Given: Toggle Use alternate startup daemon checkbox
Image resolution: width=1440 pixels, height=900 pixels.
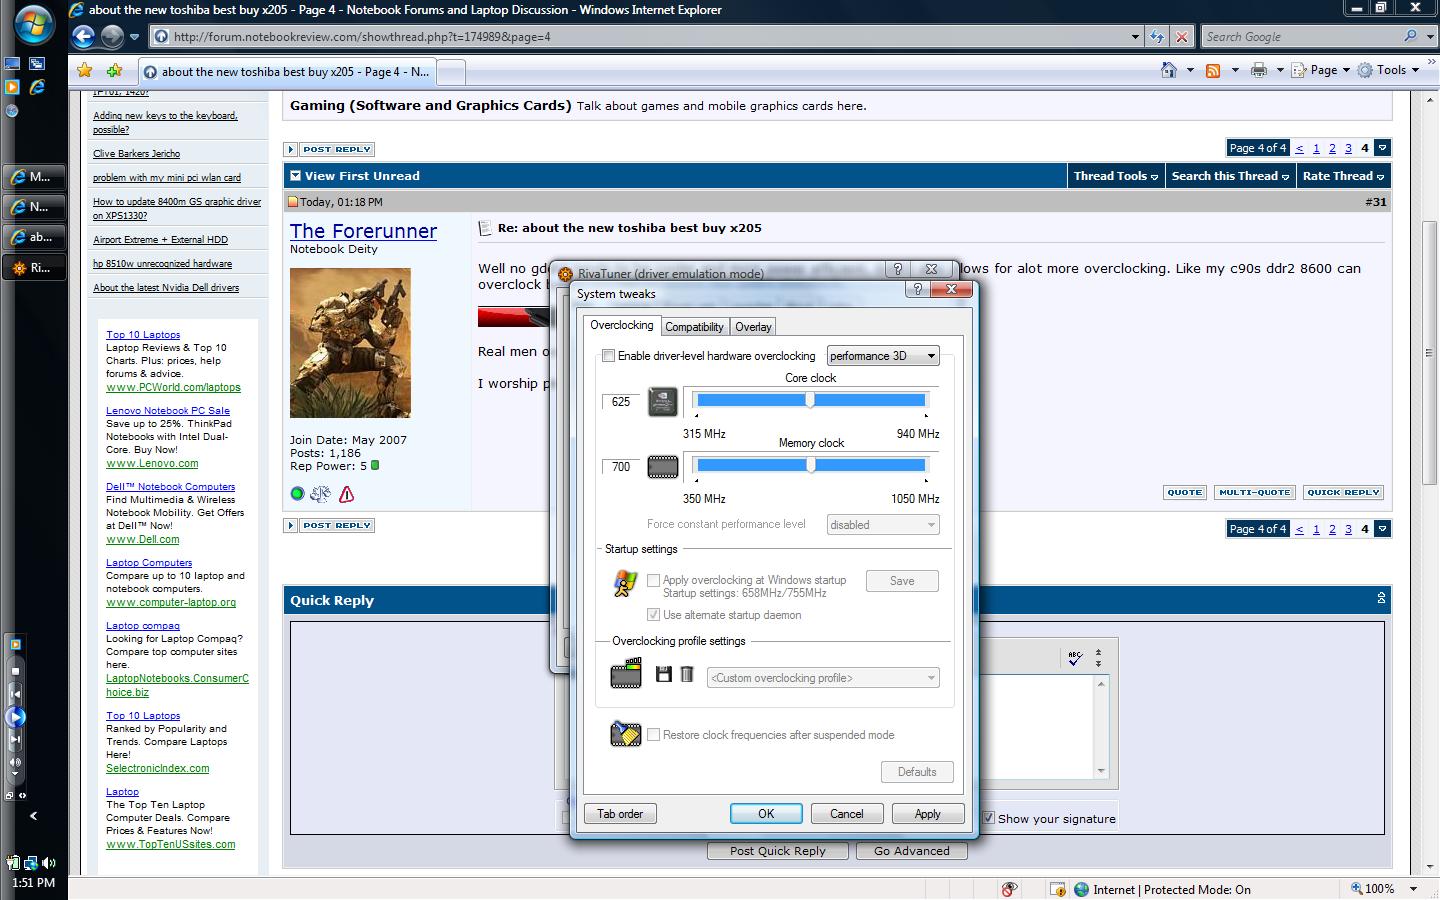Looking at the screenshot, I should pos(653,615).
